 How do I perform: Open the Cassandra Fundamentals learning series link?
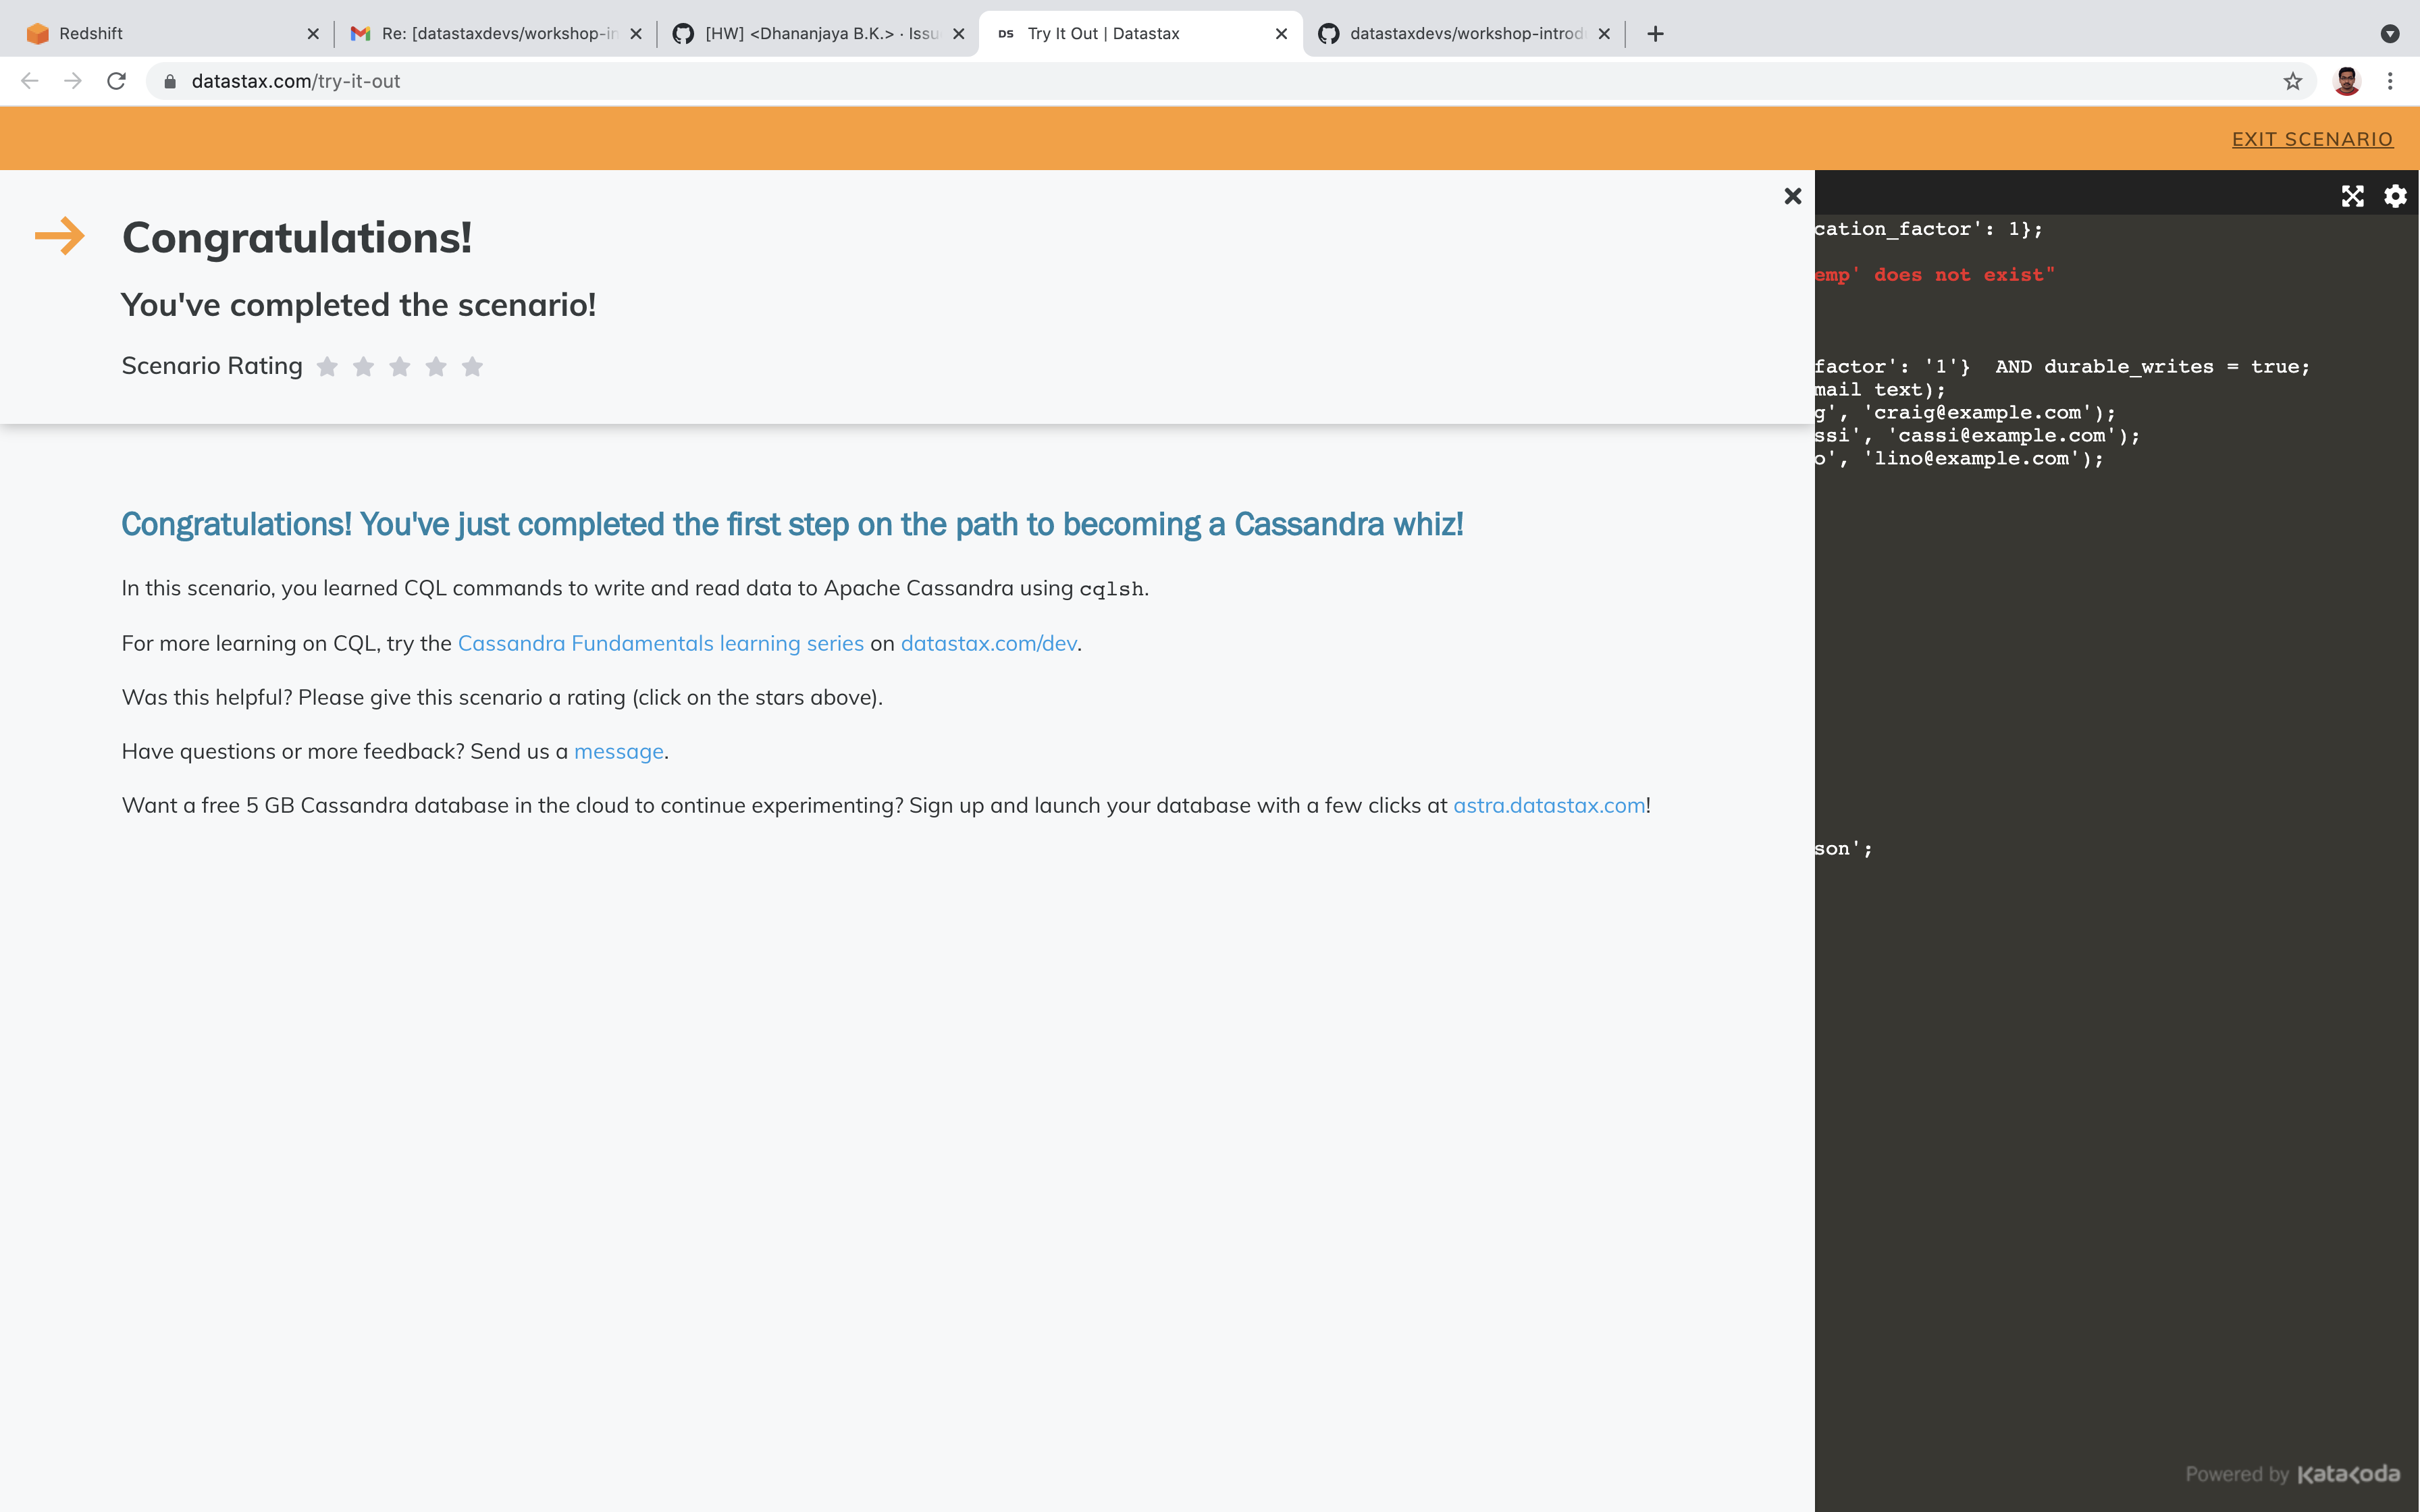pos(661,643)
